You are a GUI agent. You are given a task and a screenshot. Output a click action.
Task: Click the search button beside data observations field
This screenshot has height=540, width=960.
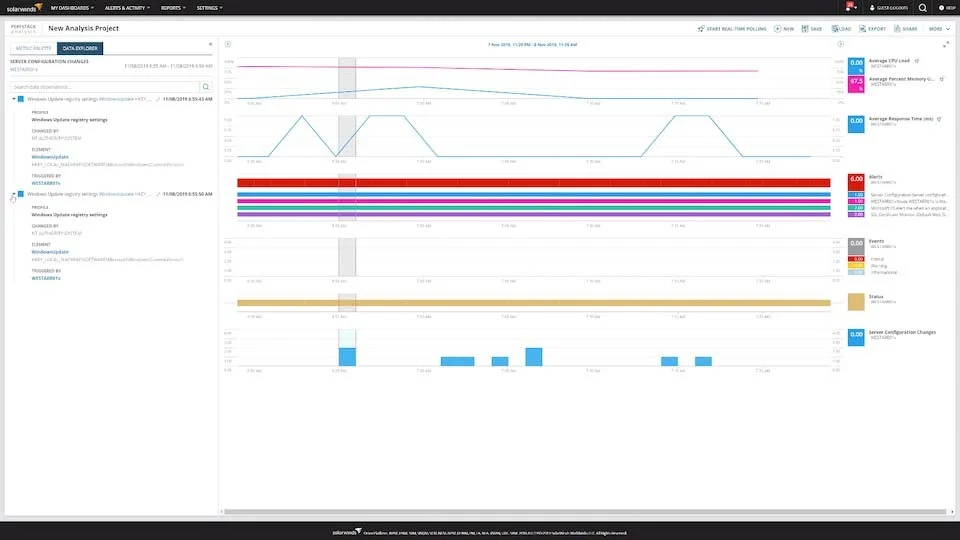coord(206,87)
